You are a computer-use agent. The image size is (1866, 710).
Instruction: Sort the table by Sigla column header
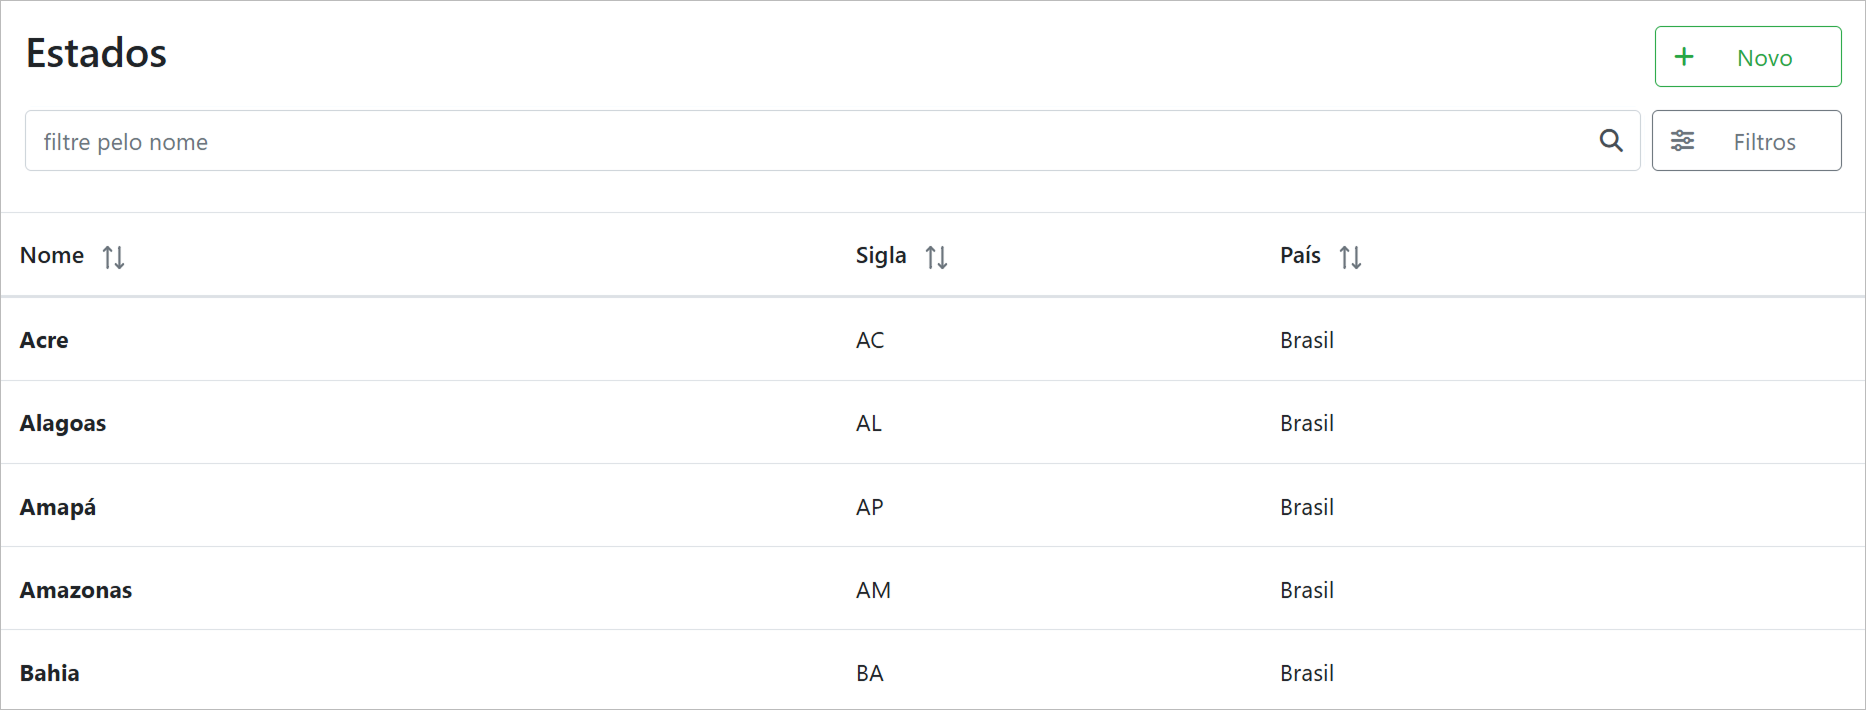pos(881,256)
